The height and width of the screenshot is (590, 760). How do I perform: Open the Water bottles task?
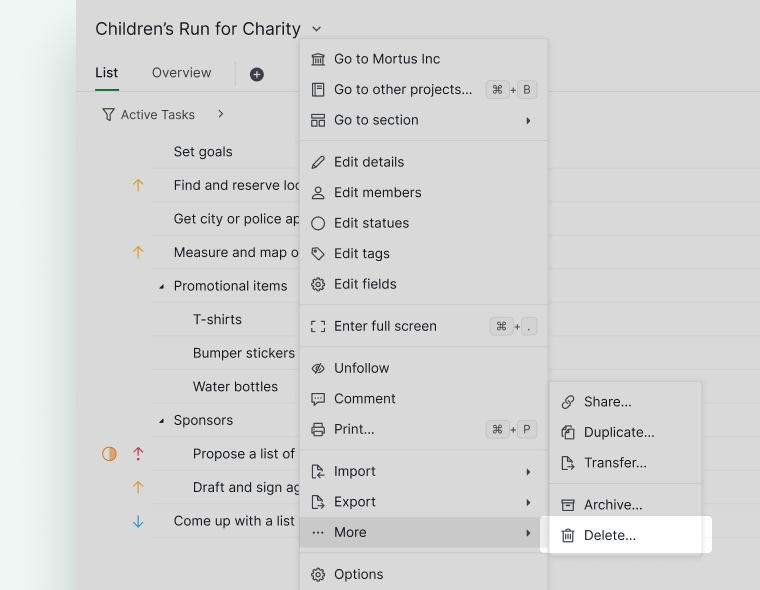click(x=235, y=387)
